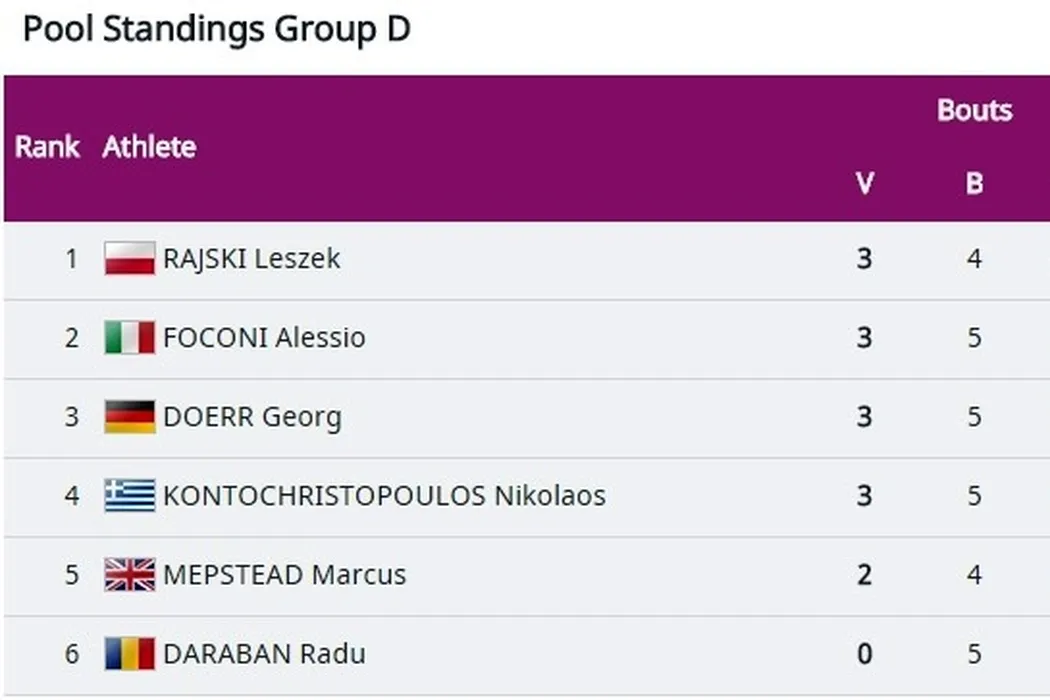
Task: Open KONTOCHRISTOPOULOS Nikolaos profile
Action: 384,496
